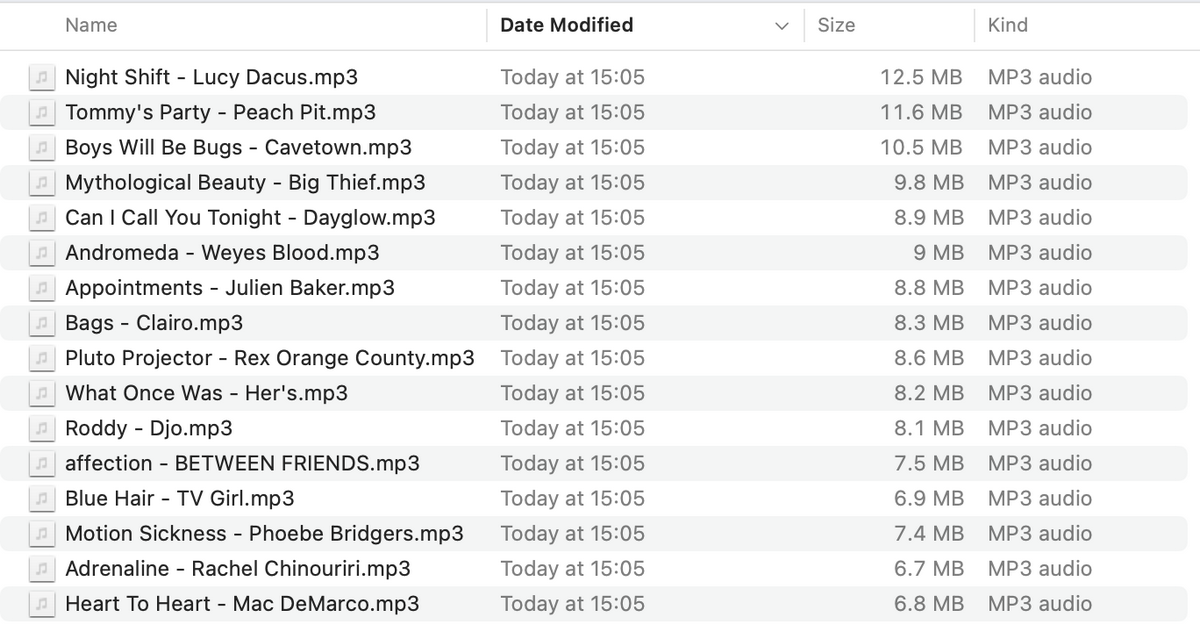
Task: Click the affection - BETWEEN FRIENDS file icon
Action: (42, 463)
